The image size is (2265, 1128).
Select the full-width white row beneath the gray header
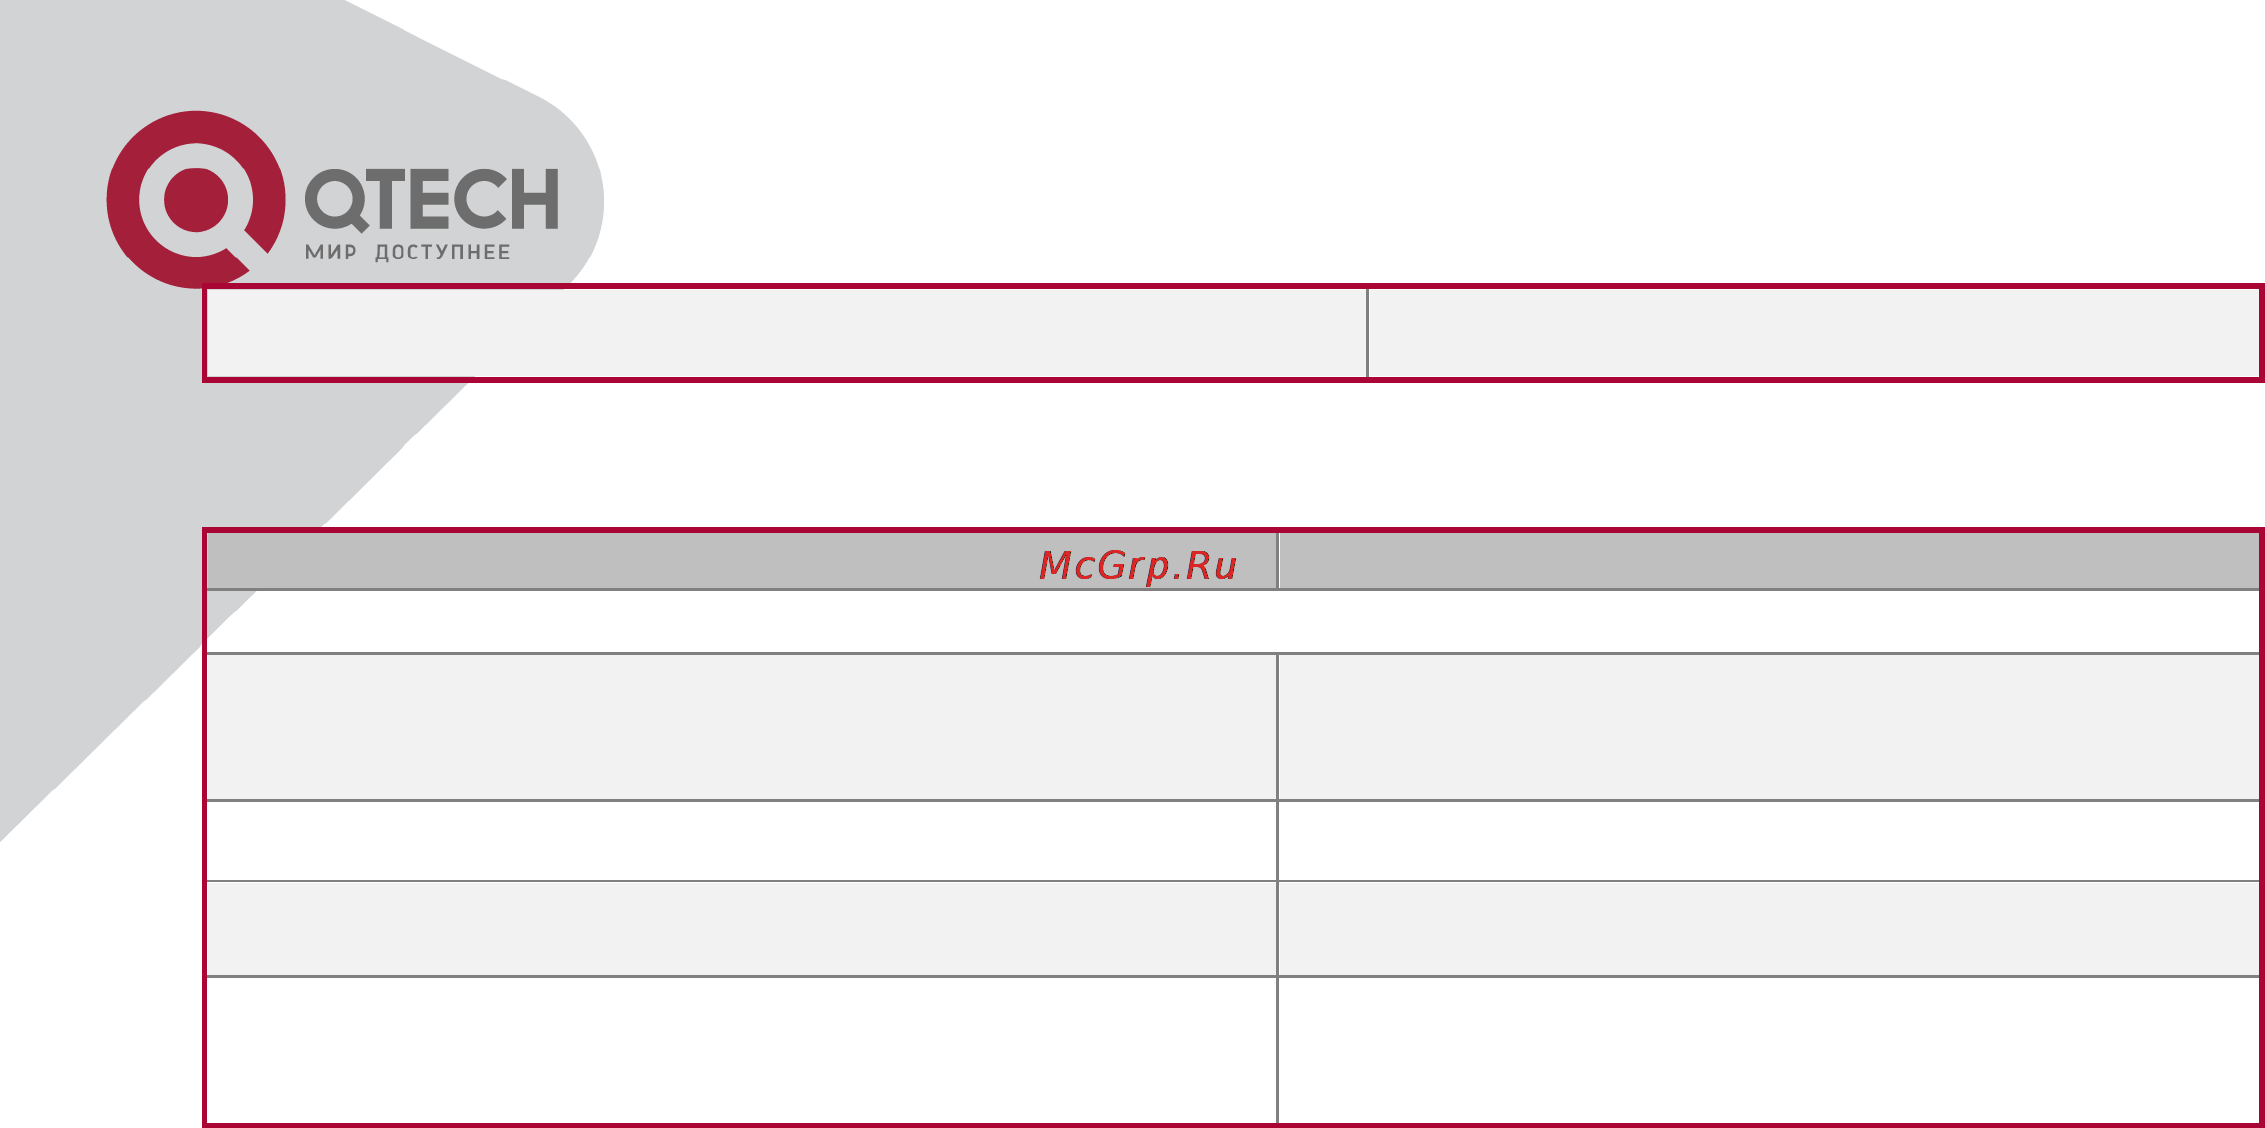click(x=1232, y=622)
